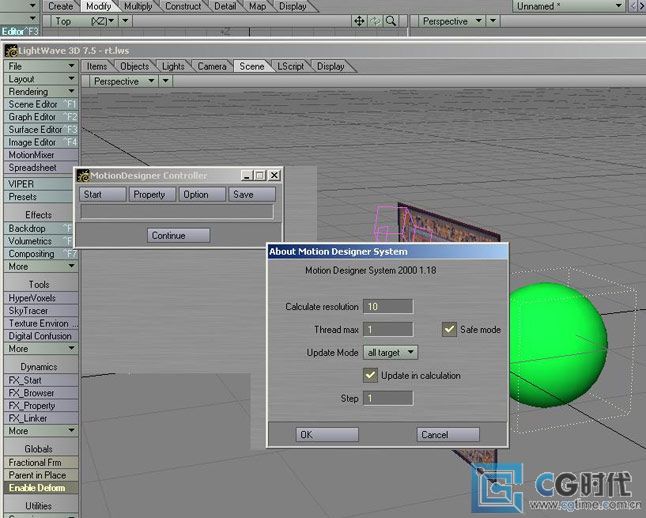Viewport: 646px width, 518px height.
Task: Expand More menu under Dynamics
Action: click(x=41, y=431)
